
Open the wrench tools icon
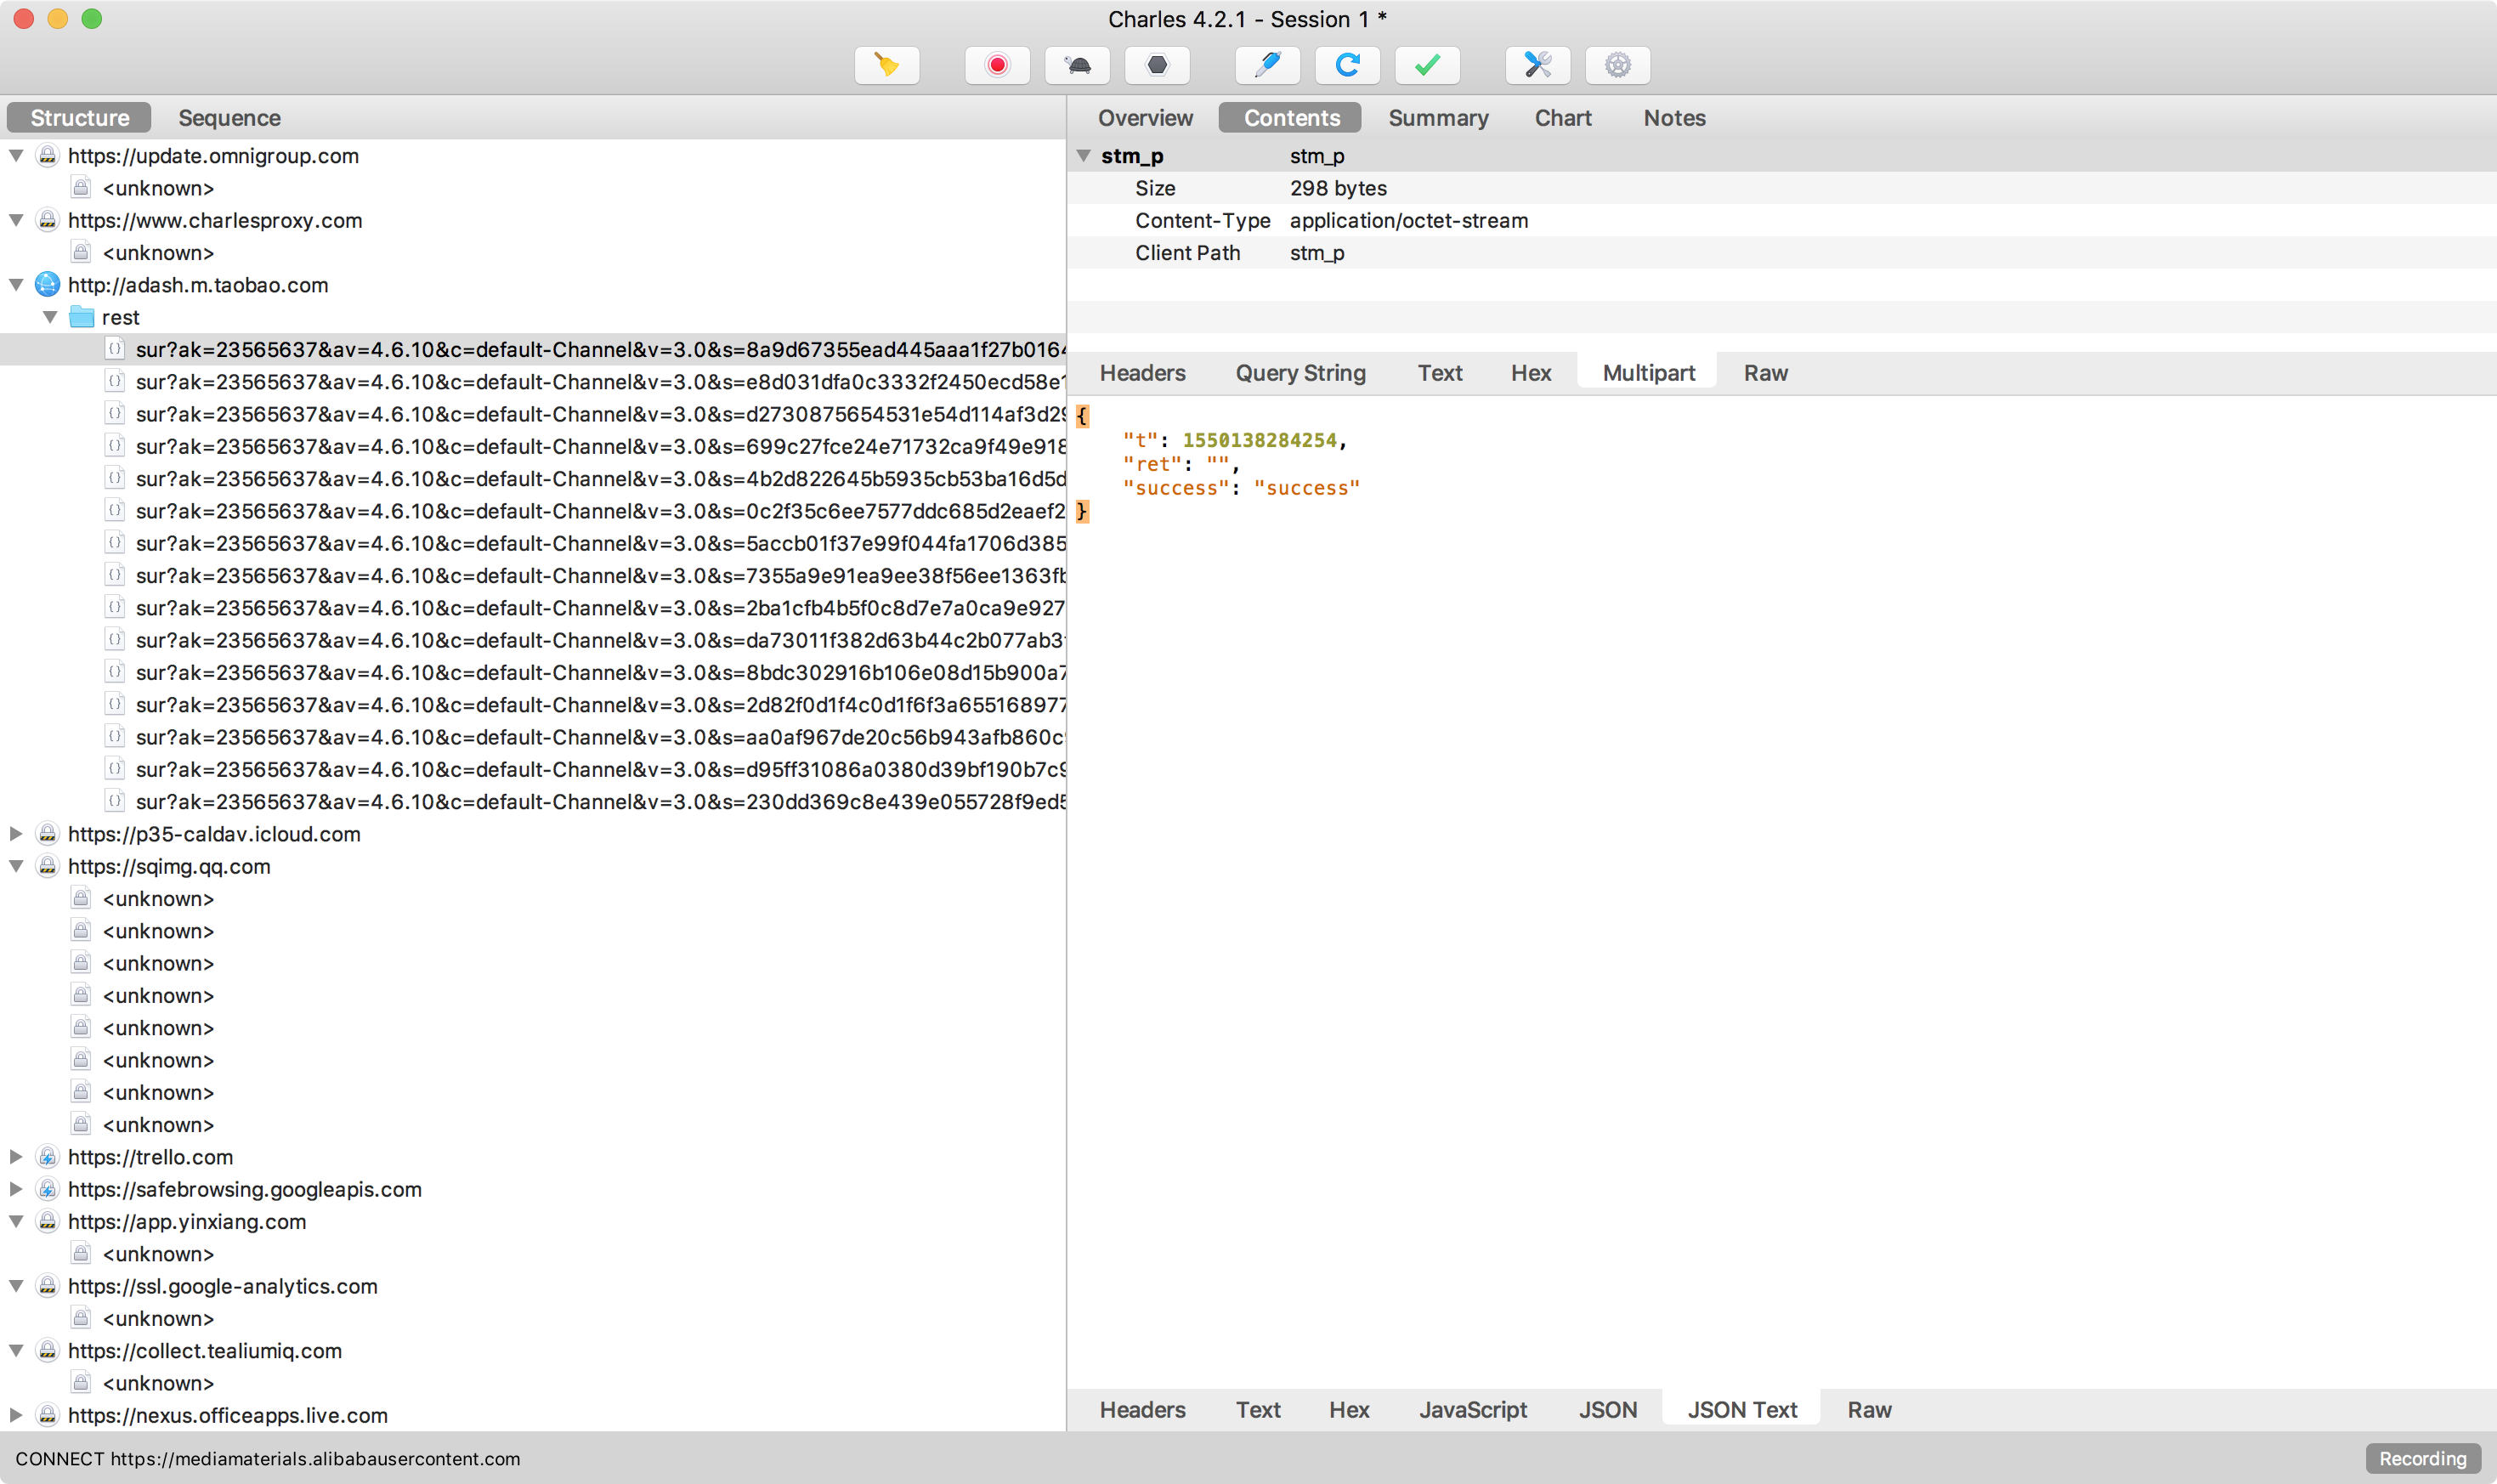(x=1537, y=66)
